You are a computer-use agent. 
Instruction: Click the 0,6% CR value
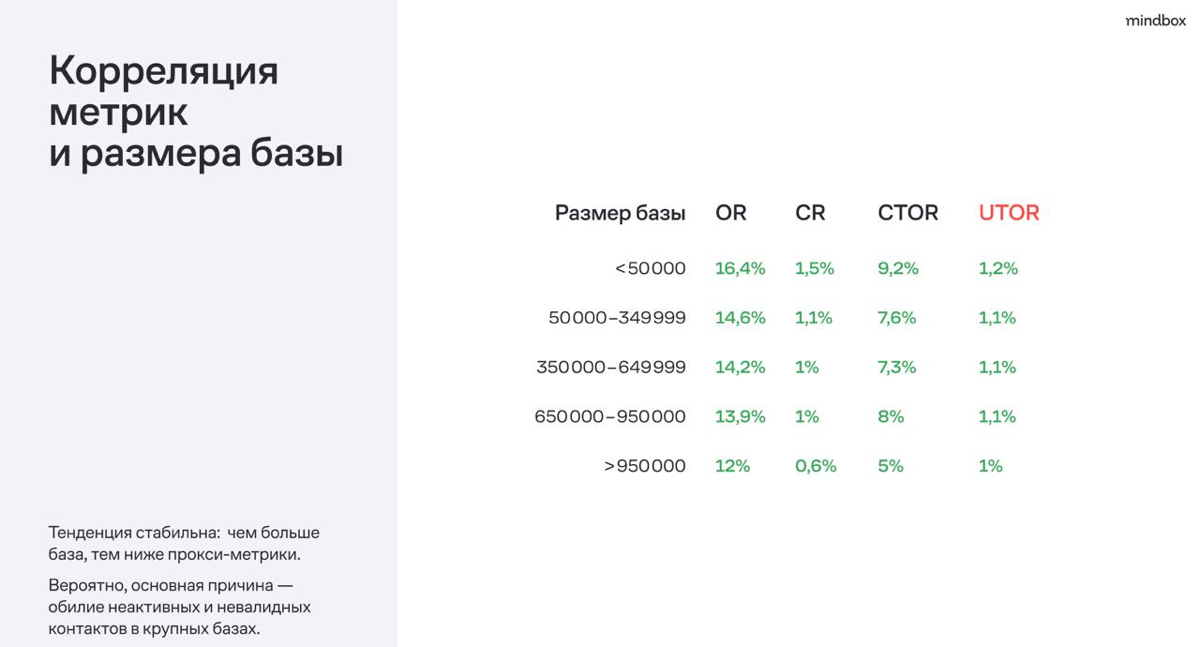pyautogui.click(x=816, y=466)
